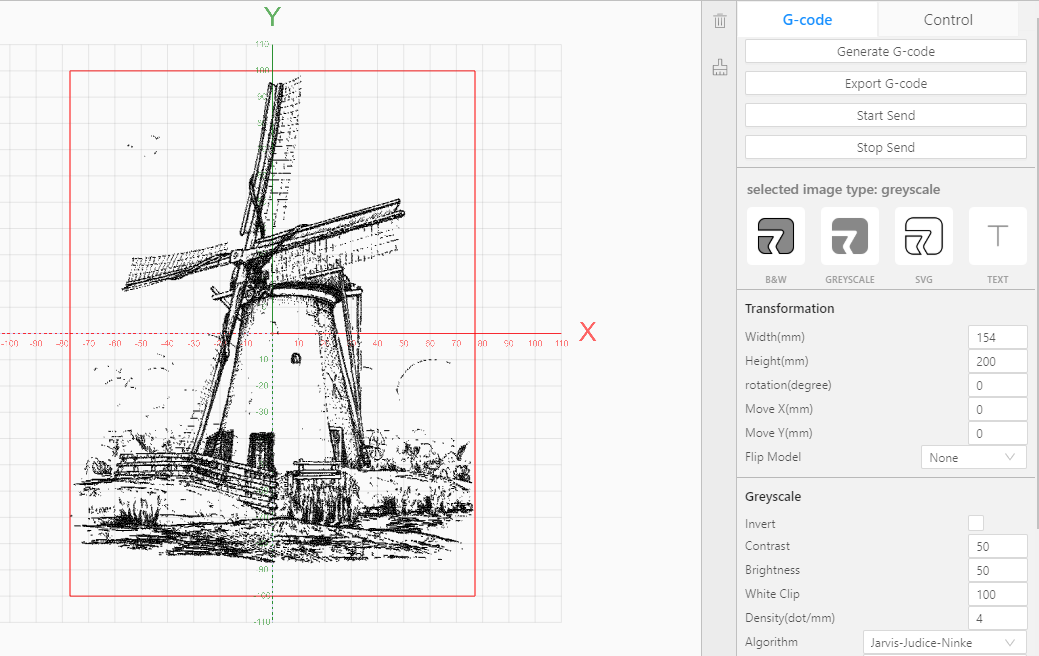
Task: Switch to the G-code tab
Action: [807, 20]
